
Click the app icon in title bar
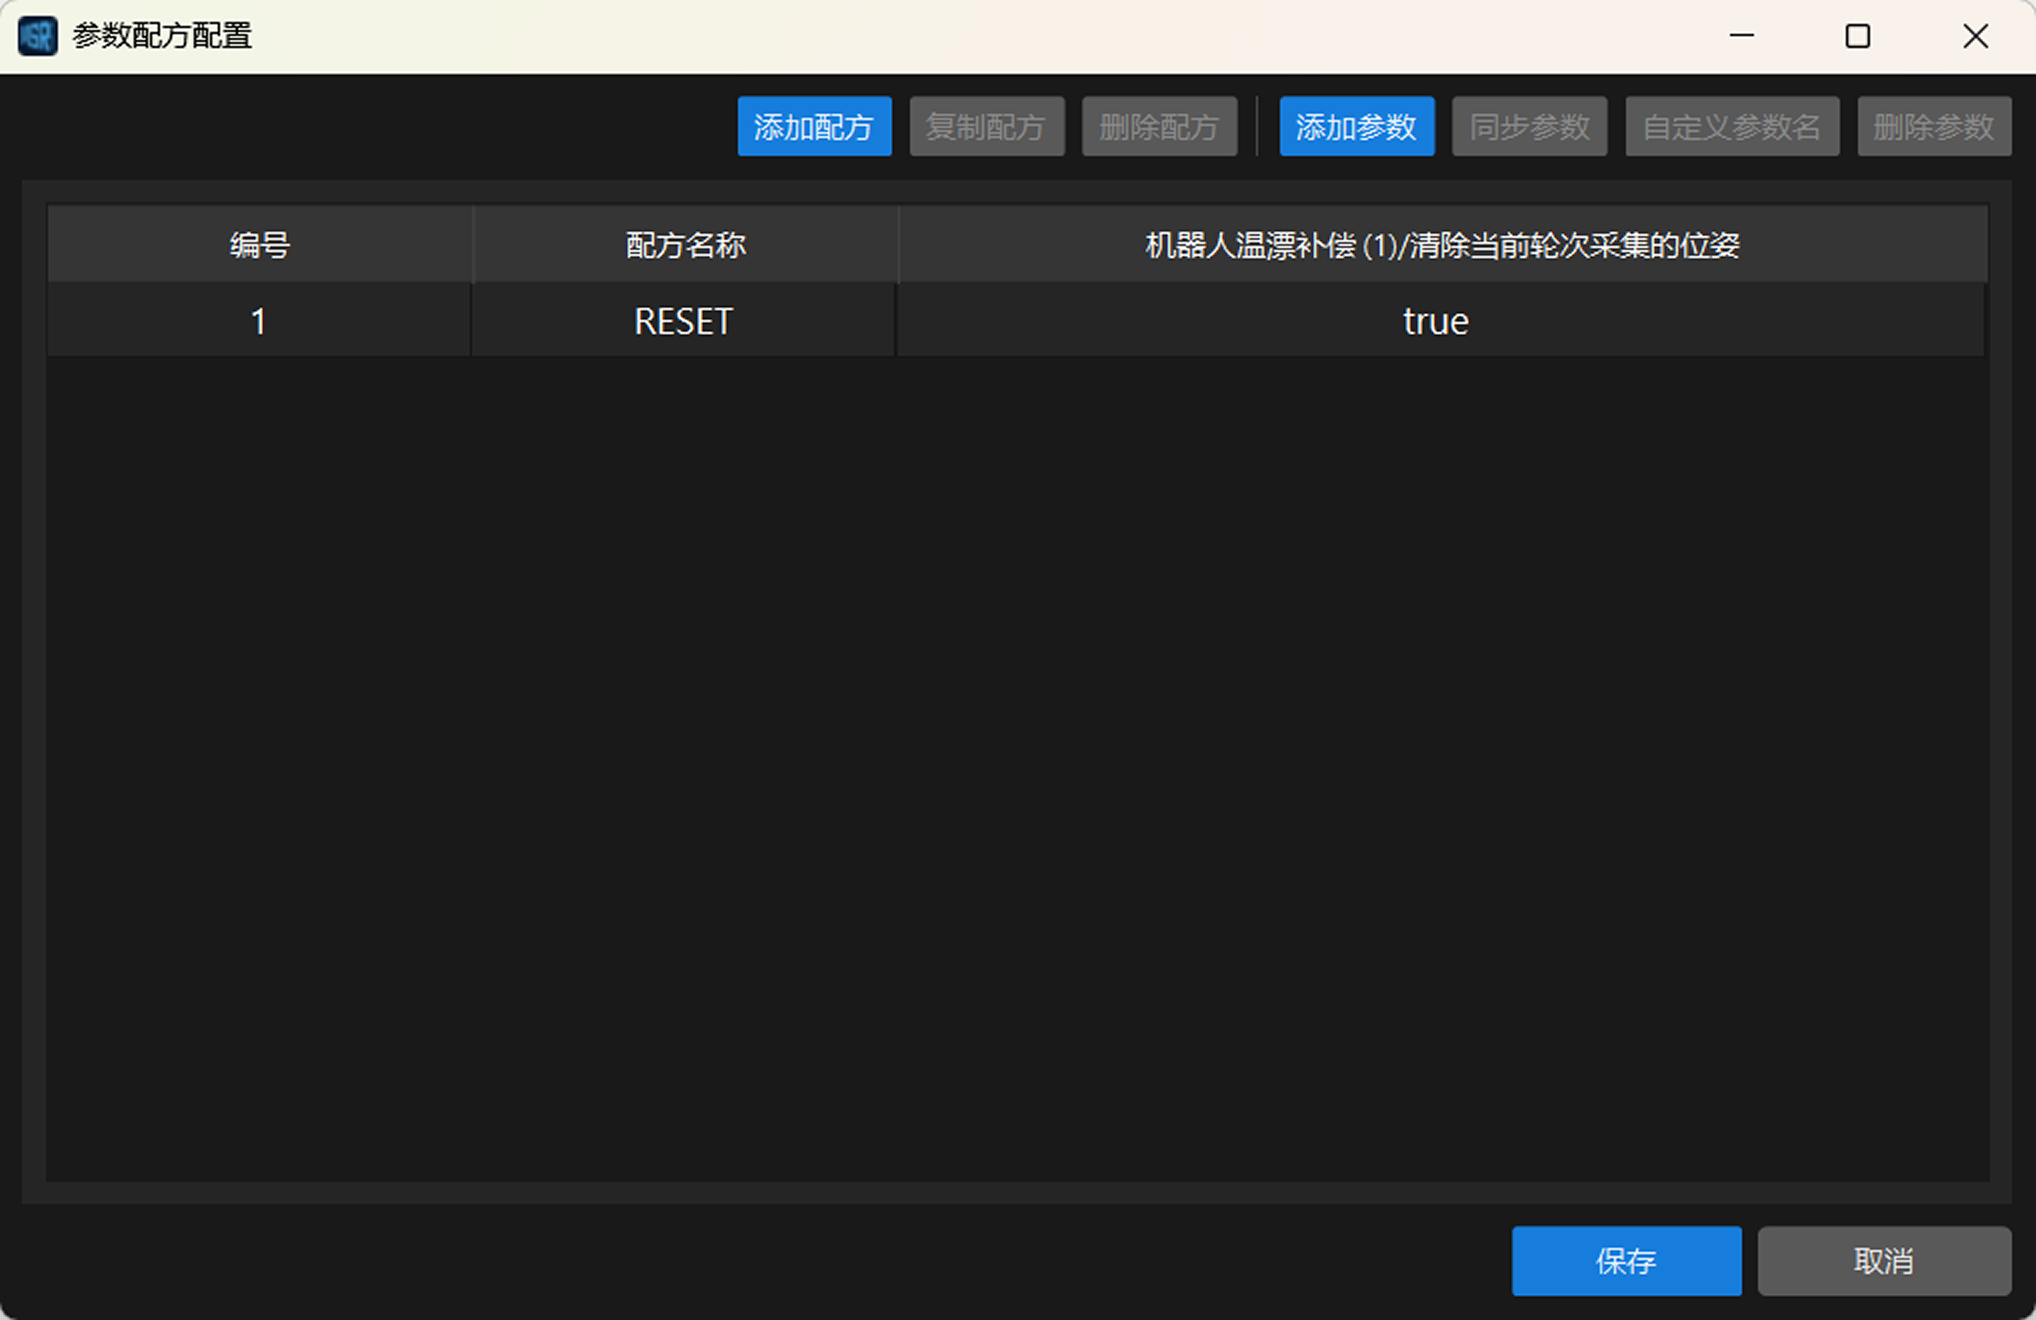coord(38,36)
